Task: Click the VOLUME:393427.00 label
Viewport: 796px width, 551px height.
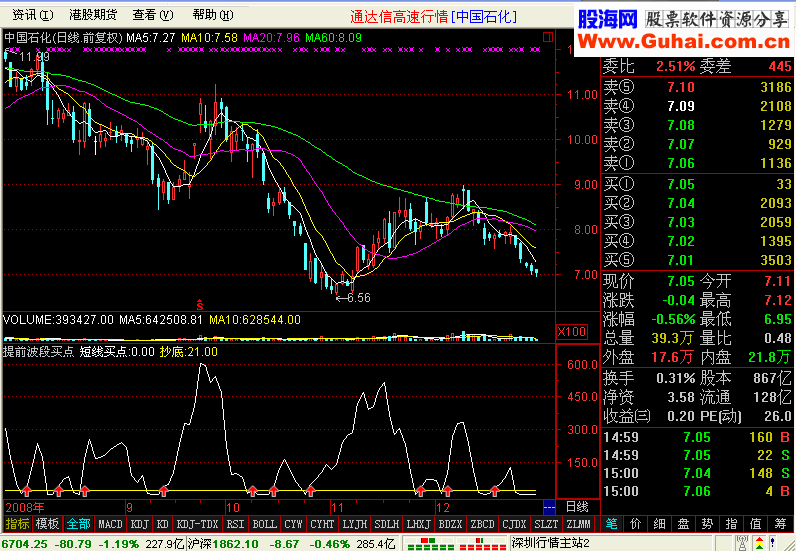Action: pyautogui.click(x=58, y=320)
